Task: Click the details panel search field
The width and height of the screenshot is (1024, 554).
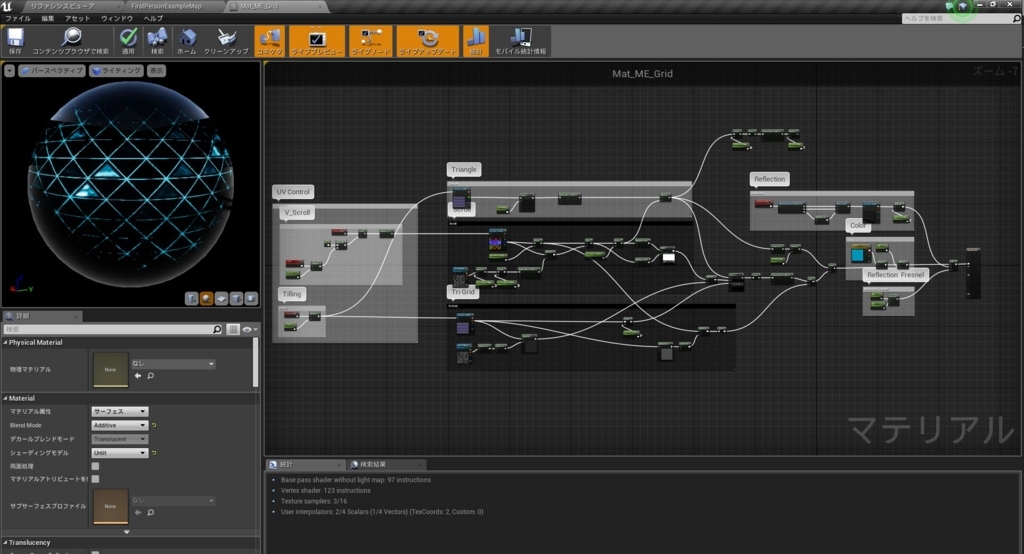Action: pyautogui.click(x=113, y=329)
